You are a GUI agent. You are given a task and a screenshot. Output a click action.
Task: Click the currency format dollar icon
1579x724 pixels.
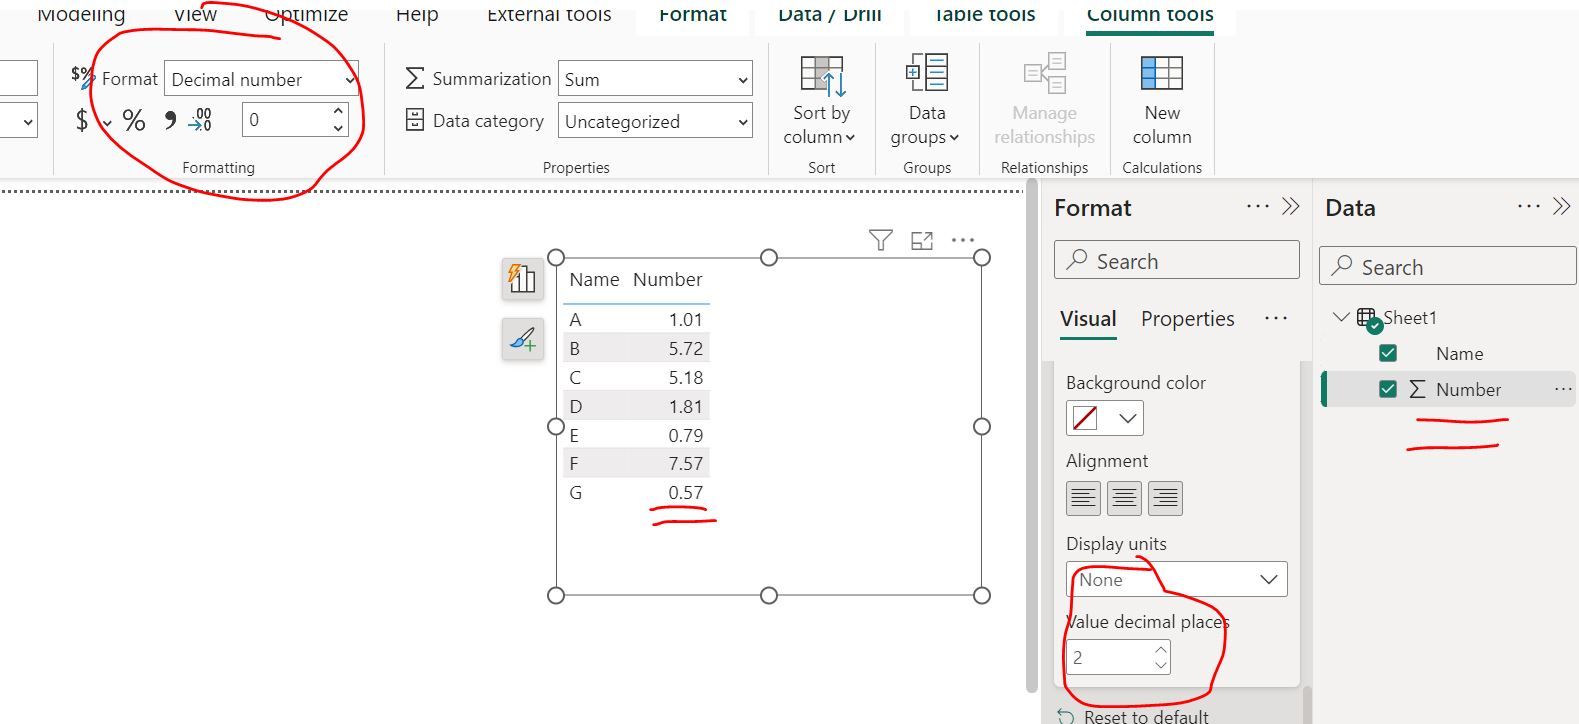point(82,121)
